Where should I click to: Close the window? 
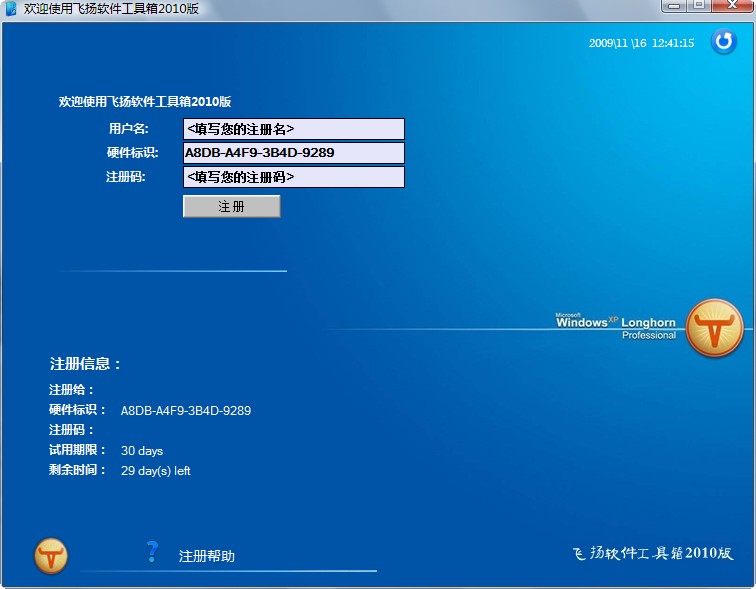[x=731, y=6]
